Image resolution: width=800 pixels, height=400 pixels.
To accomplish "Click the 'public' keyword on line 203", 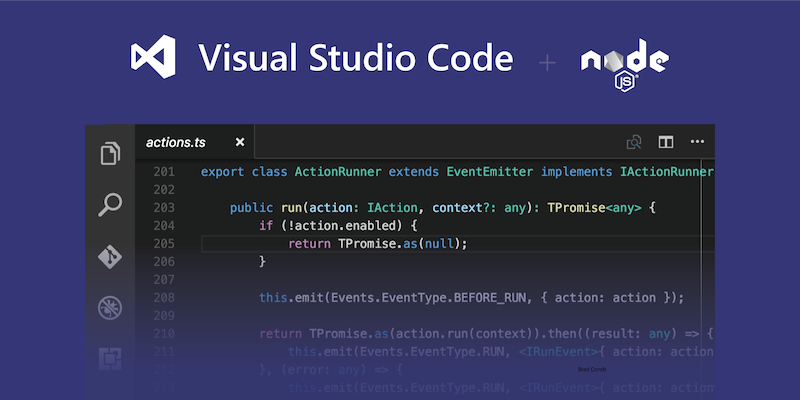I will pos(252,208).
